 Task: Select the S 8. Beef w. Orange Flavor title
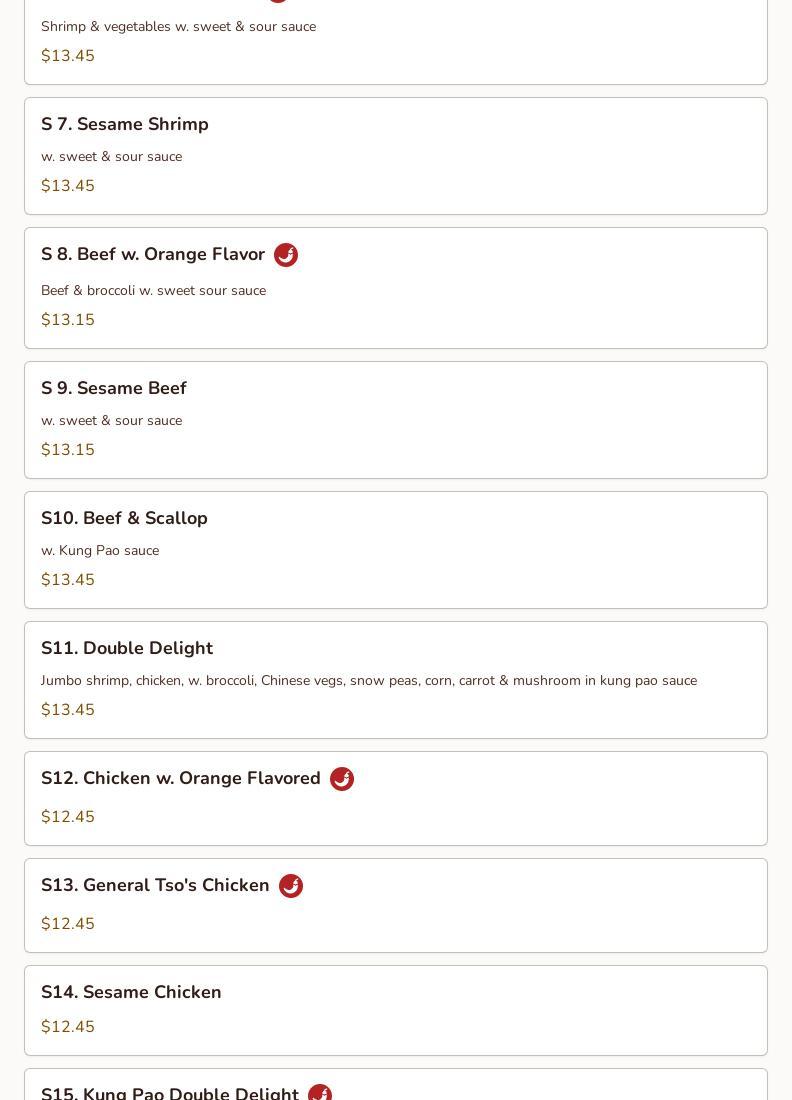[x=153, y=255]
